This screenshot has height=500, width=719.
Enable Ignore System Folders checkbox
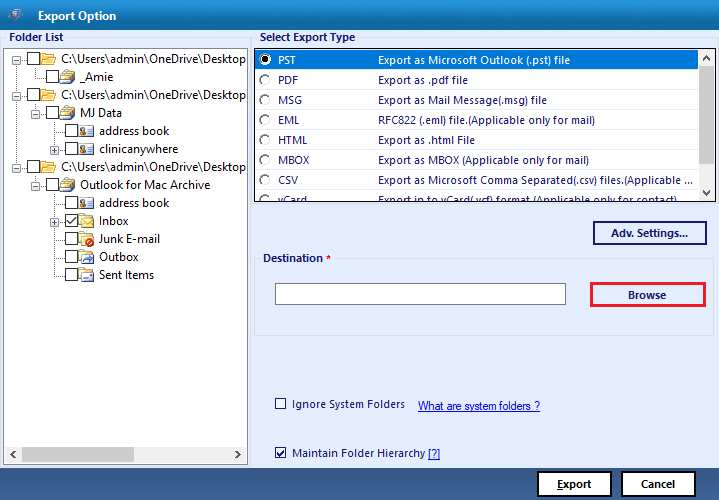coord(280,404)
